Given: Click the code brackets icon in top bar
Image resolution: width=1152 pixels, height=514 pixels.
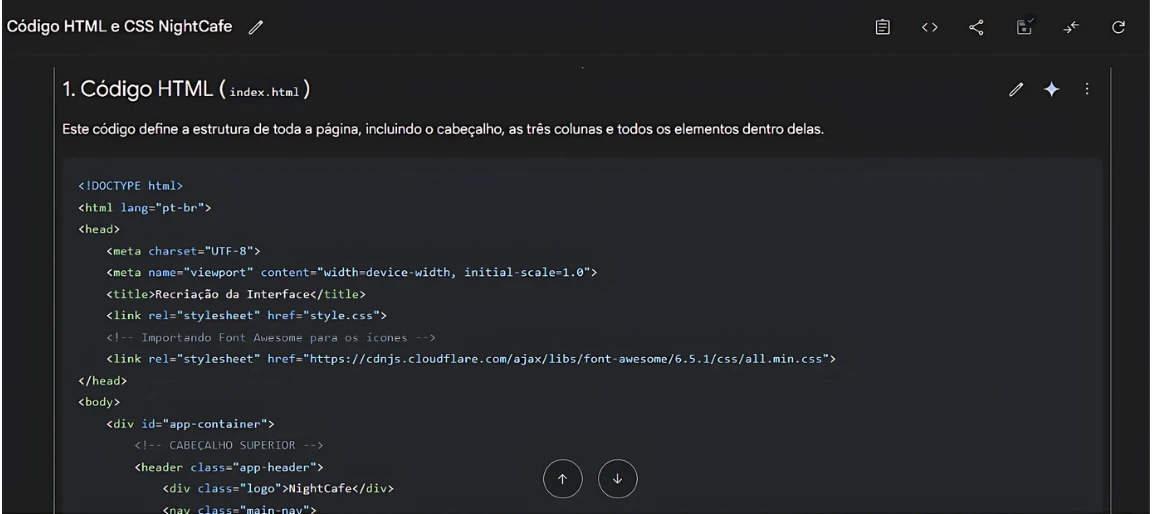Looking at the screenshot, I should pyautogui.click(x=929, y=26).
